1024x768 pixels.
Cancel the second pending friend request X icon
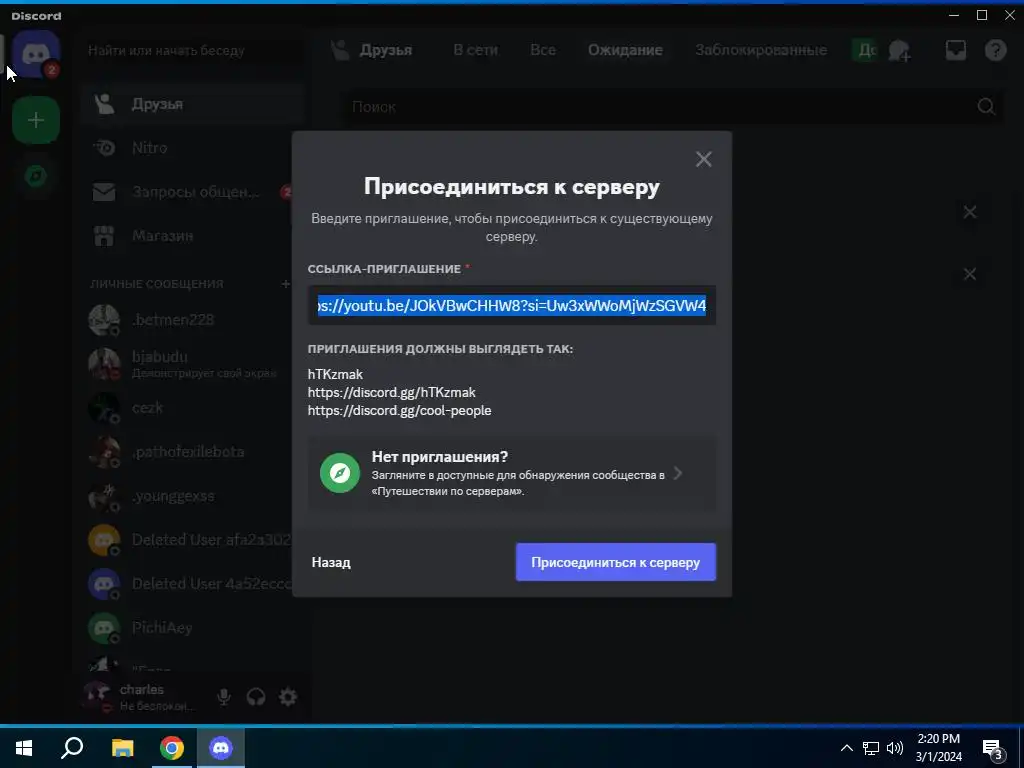click(x=970, y=274)
